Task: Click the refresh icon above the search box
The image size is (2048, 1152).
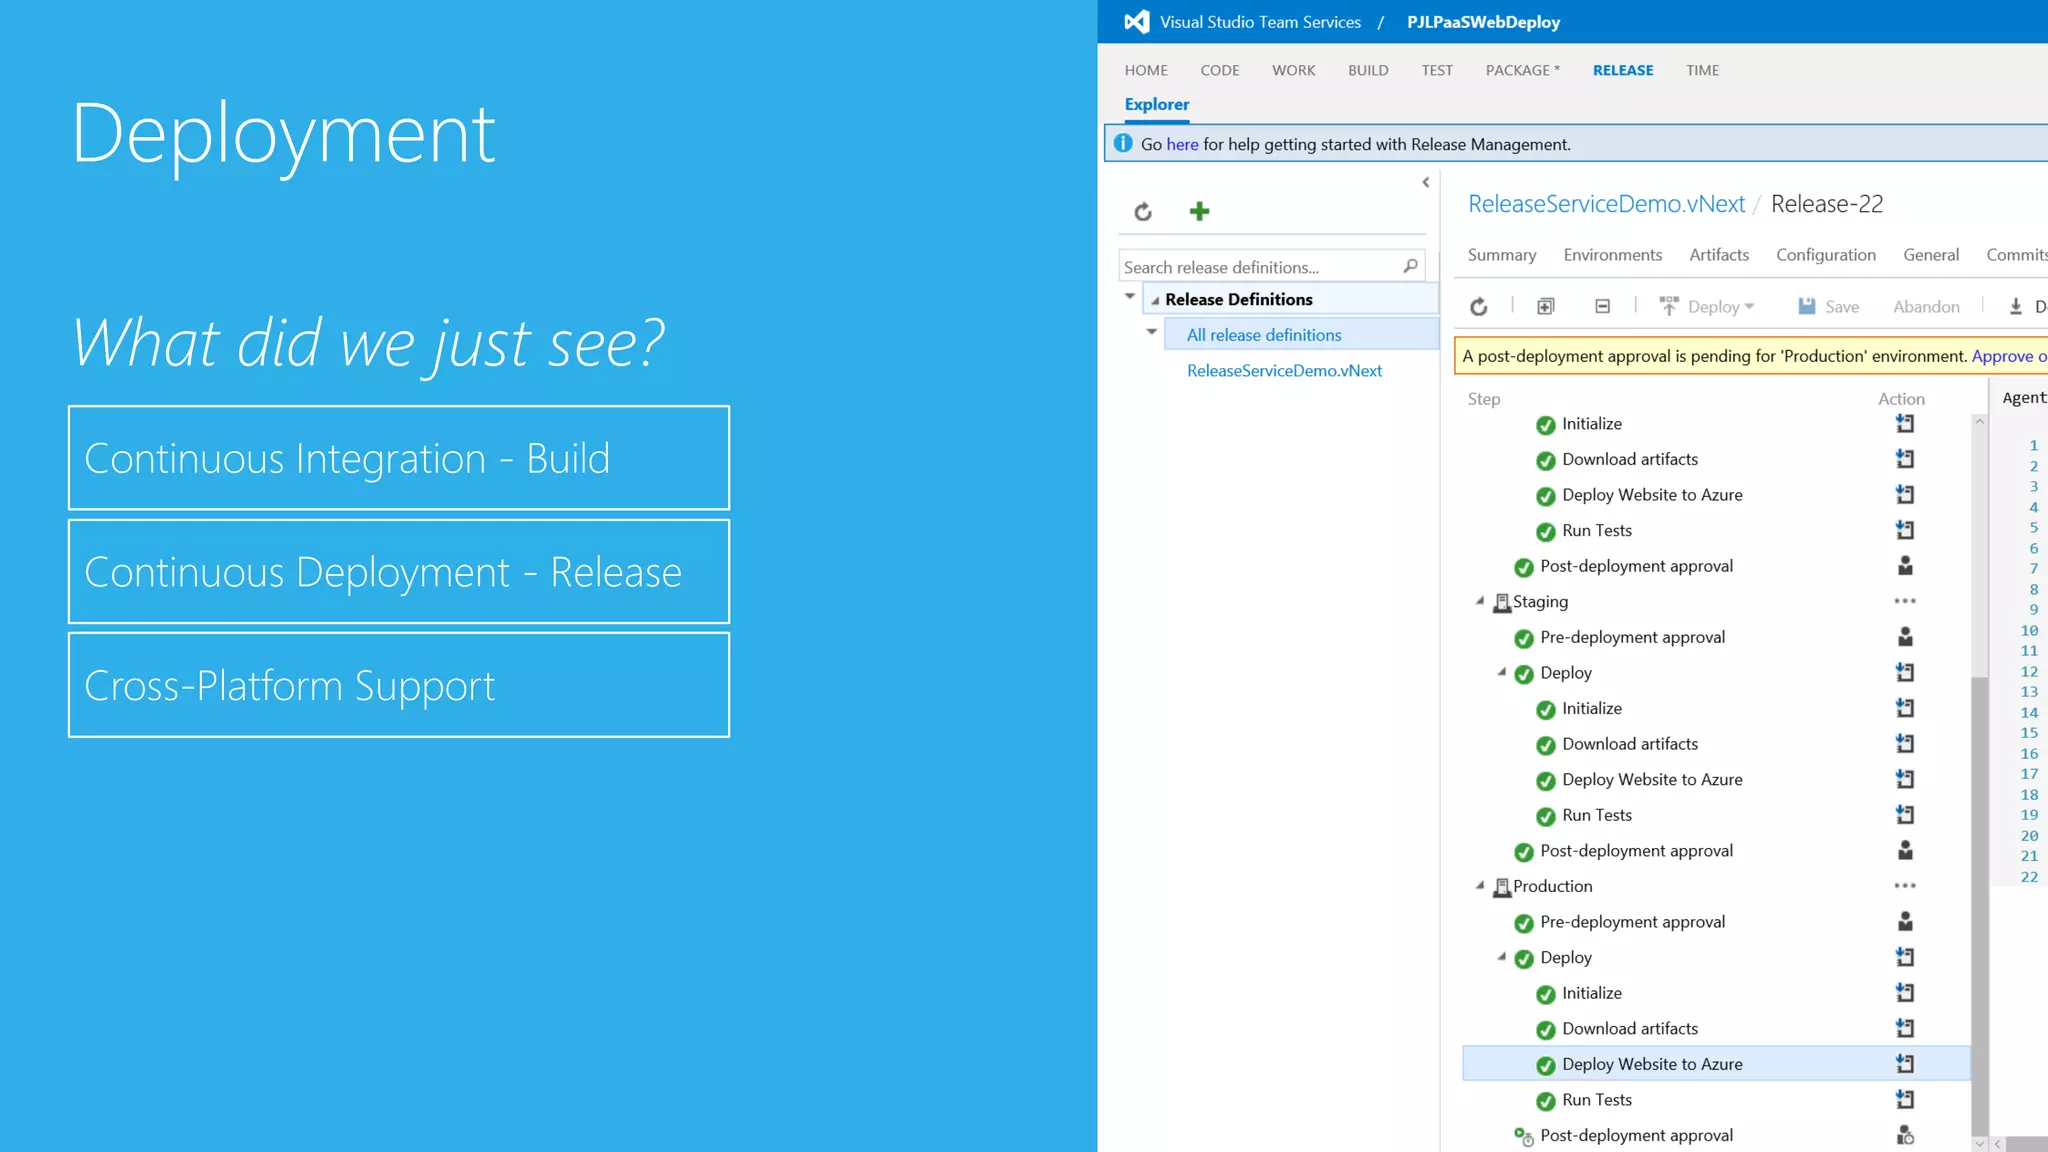Action: click(x=1143, y=212)
